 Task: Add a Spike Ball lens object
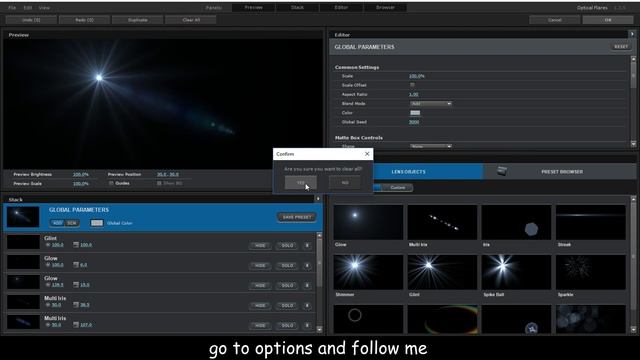coord(516,272)
